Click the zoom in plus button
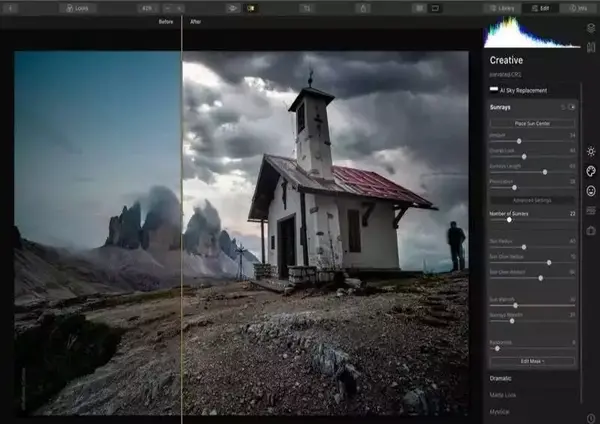Screen dimensions: 600x424 [179, 8]
